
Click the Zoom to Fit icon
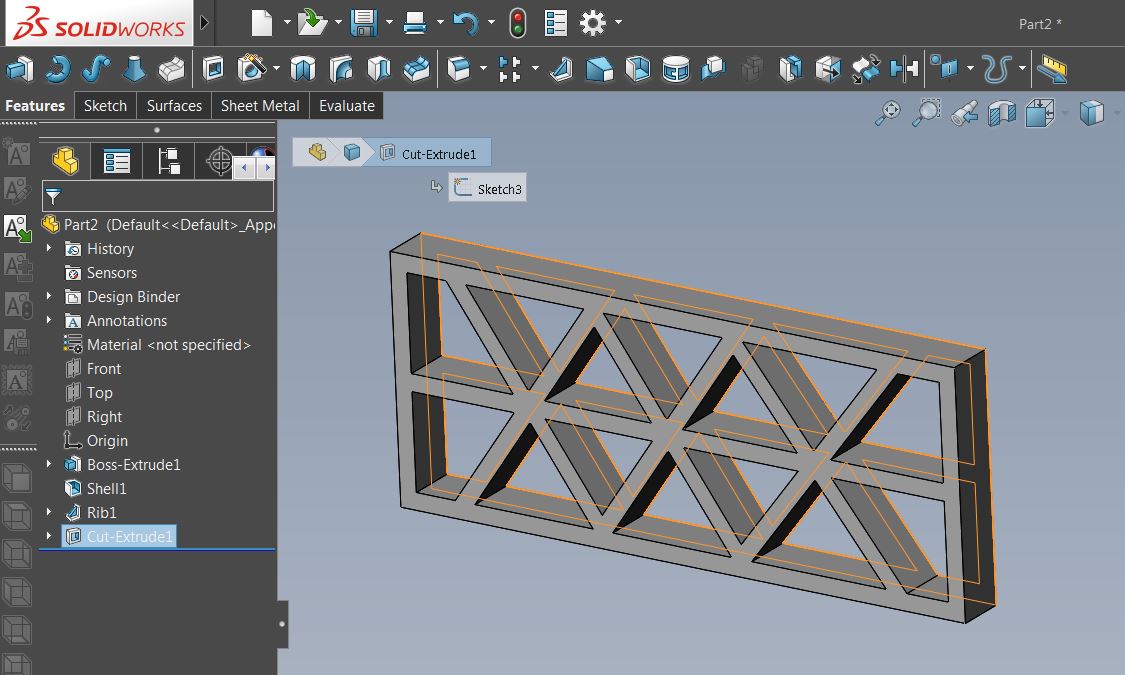click(x=887, y=113)
